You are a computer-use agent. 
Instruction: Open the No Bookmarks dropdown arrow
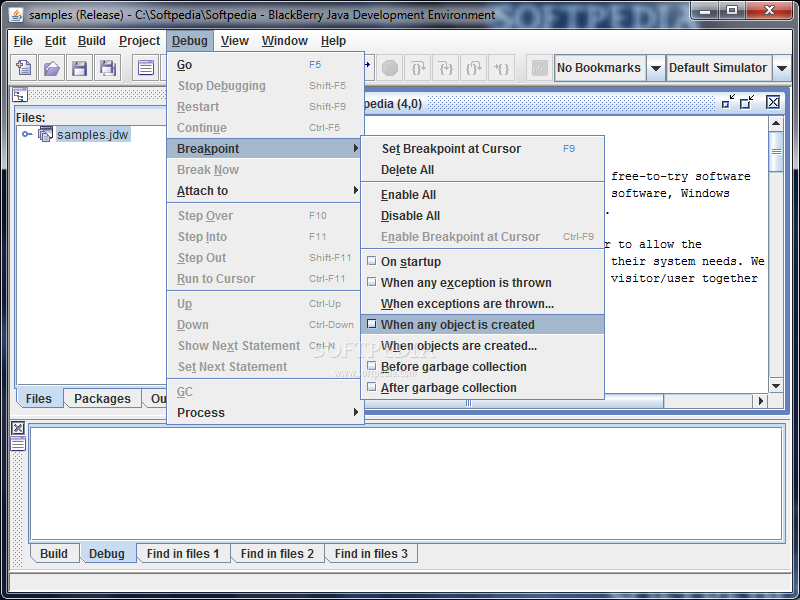coord(656,68)
